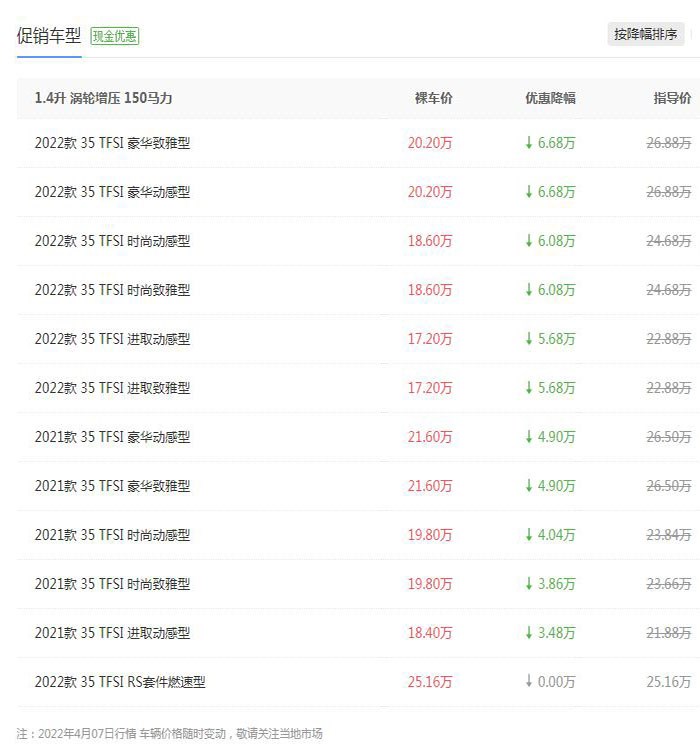Click the 指导价 column header
The image size is (700, 746).
(x=672, y=98)
